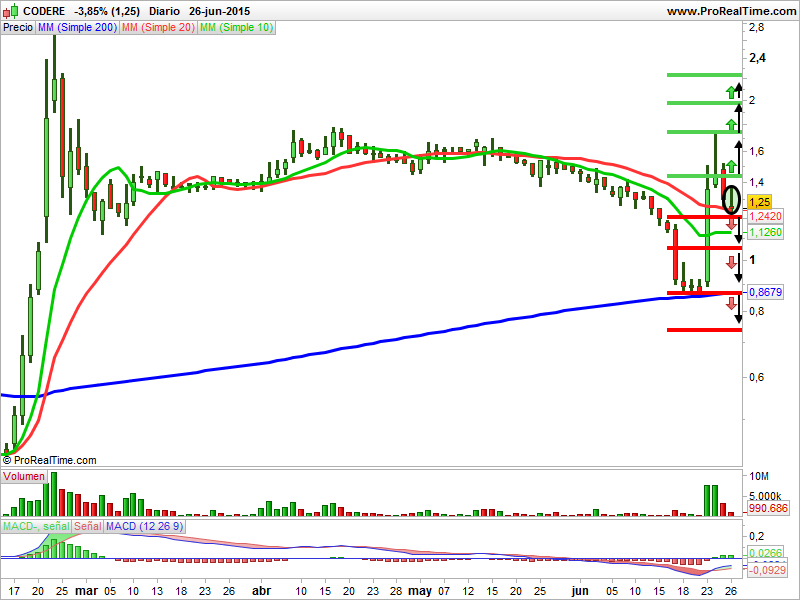Expand the Precio panel options
The height and width of the screenshot is (600, 800).
[17, 28]
